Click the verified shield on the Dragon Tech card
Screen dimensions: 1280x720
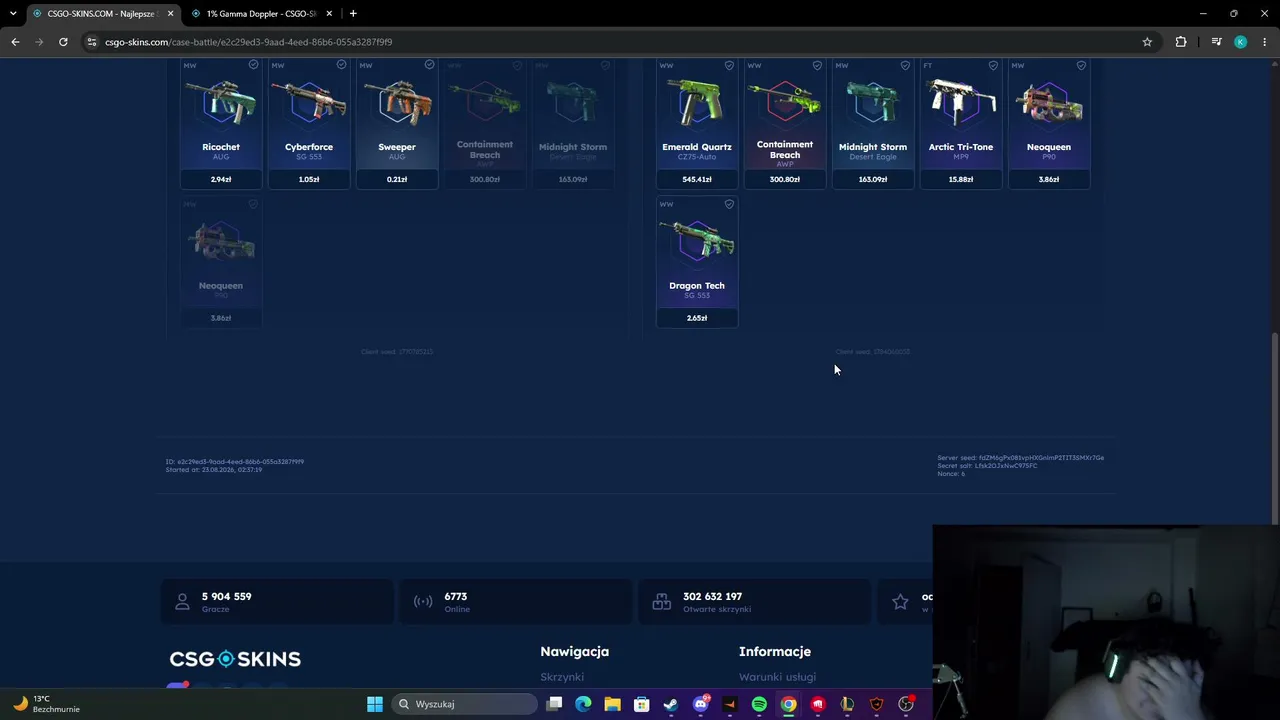pos(729,204)
